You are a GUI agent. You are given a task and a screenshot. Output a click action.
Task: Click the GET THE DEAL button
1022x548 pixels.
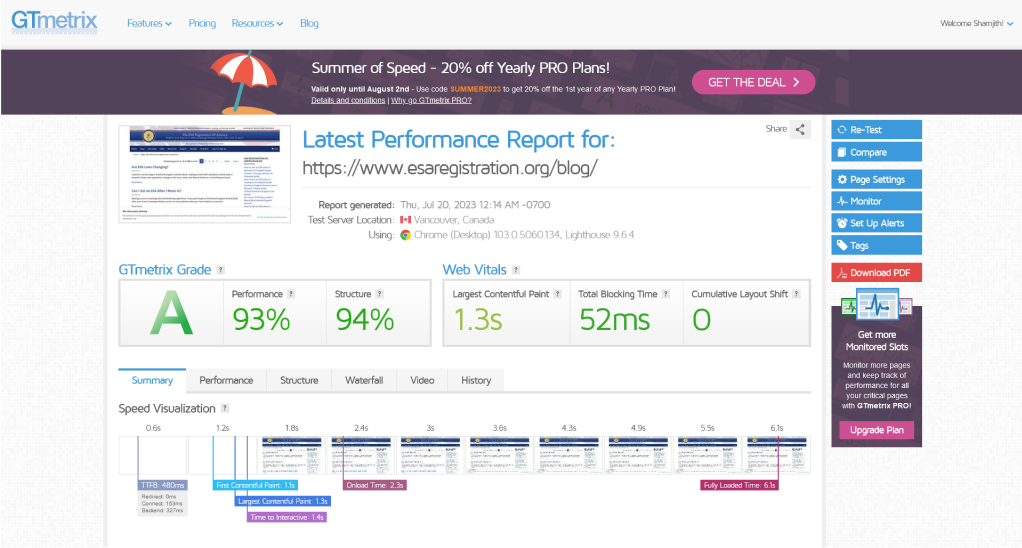coord(753,82)
